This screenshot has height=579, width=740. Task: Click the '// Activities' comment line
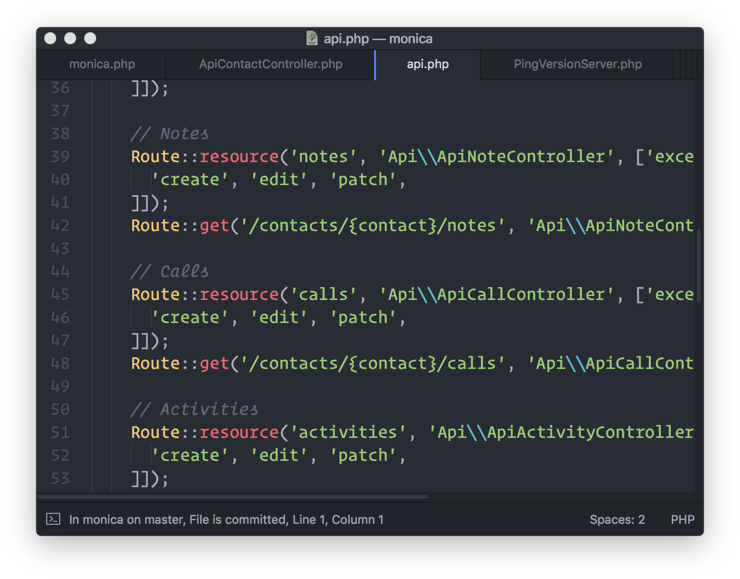pos(194,409)
